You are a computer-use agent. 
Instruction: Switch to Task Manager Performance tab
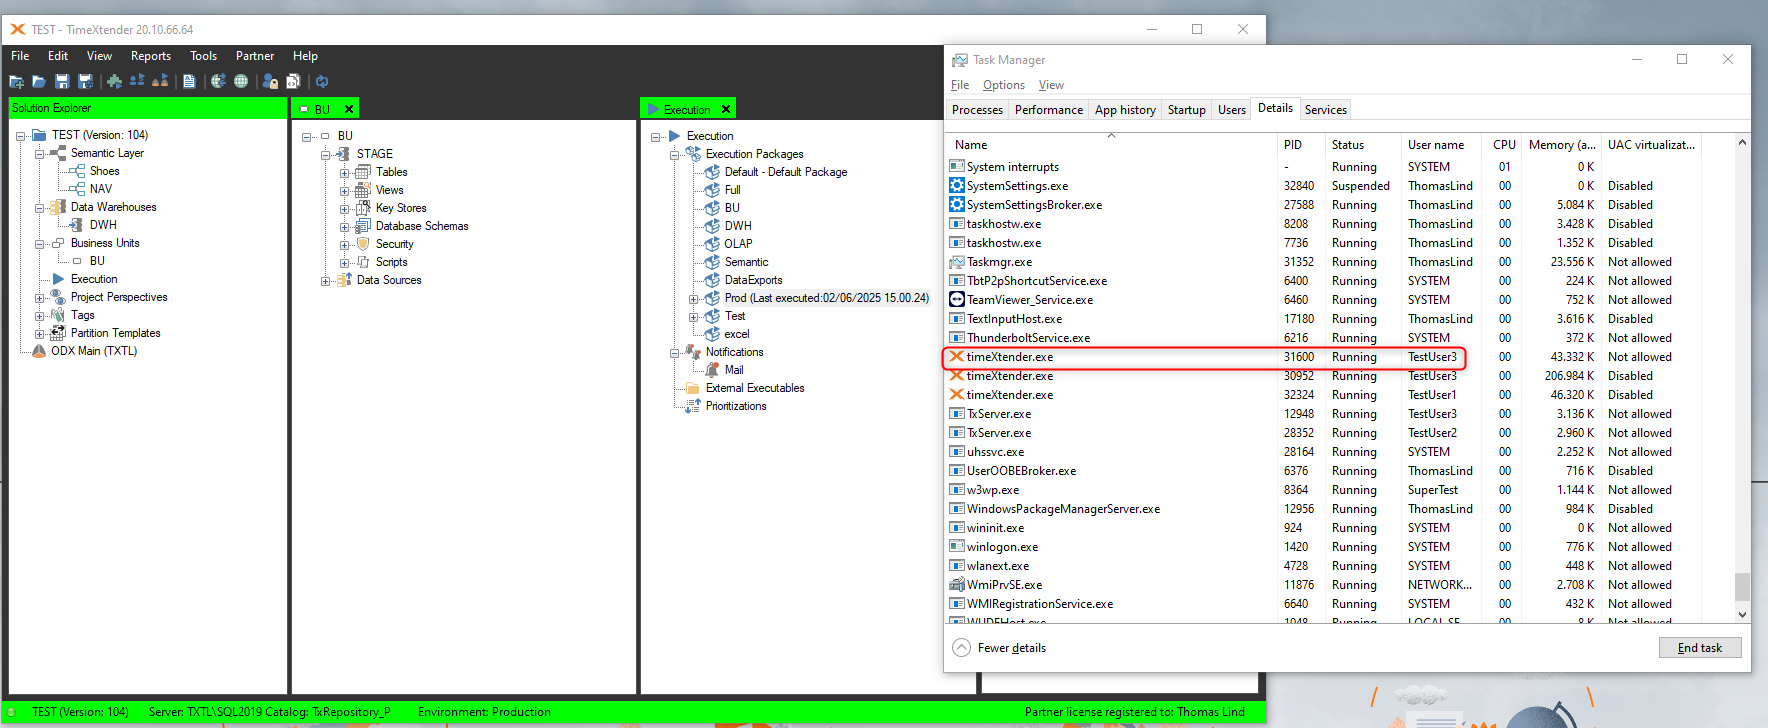click(1049, 110)
